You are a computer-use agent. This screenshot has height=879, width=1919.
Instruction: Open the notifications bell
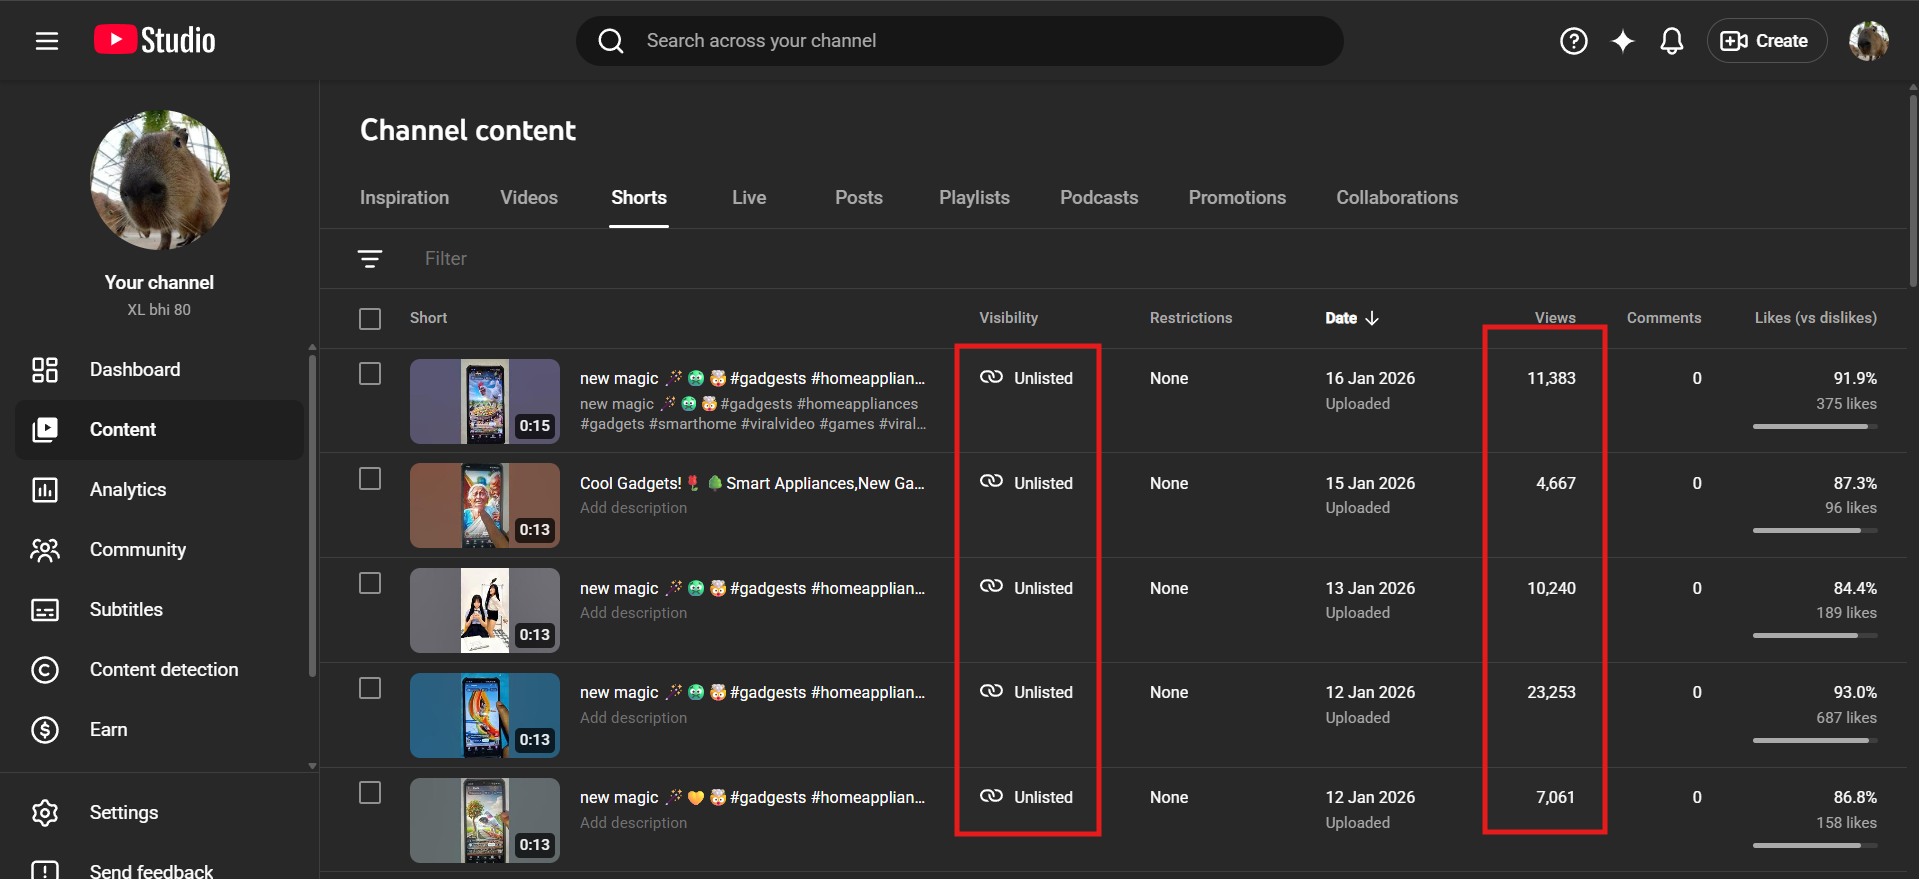click(1671, 41)
